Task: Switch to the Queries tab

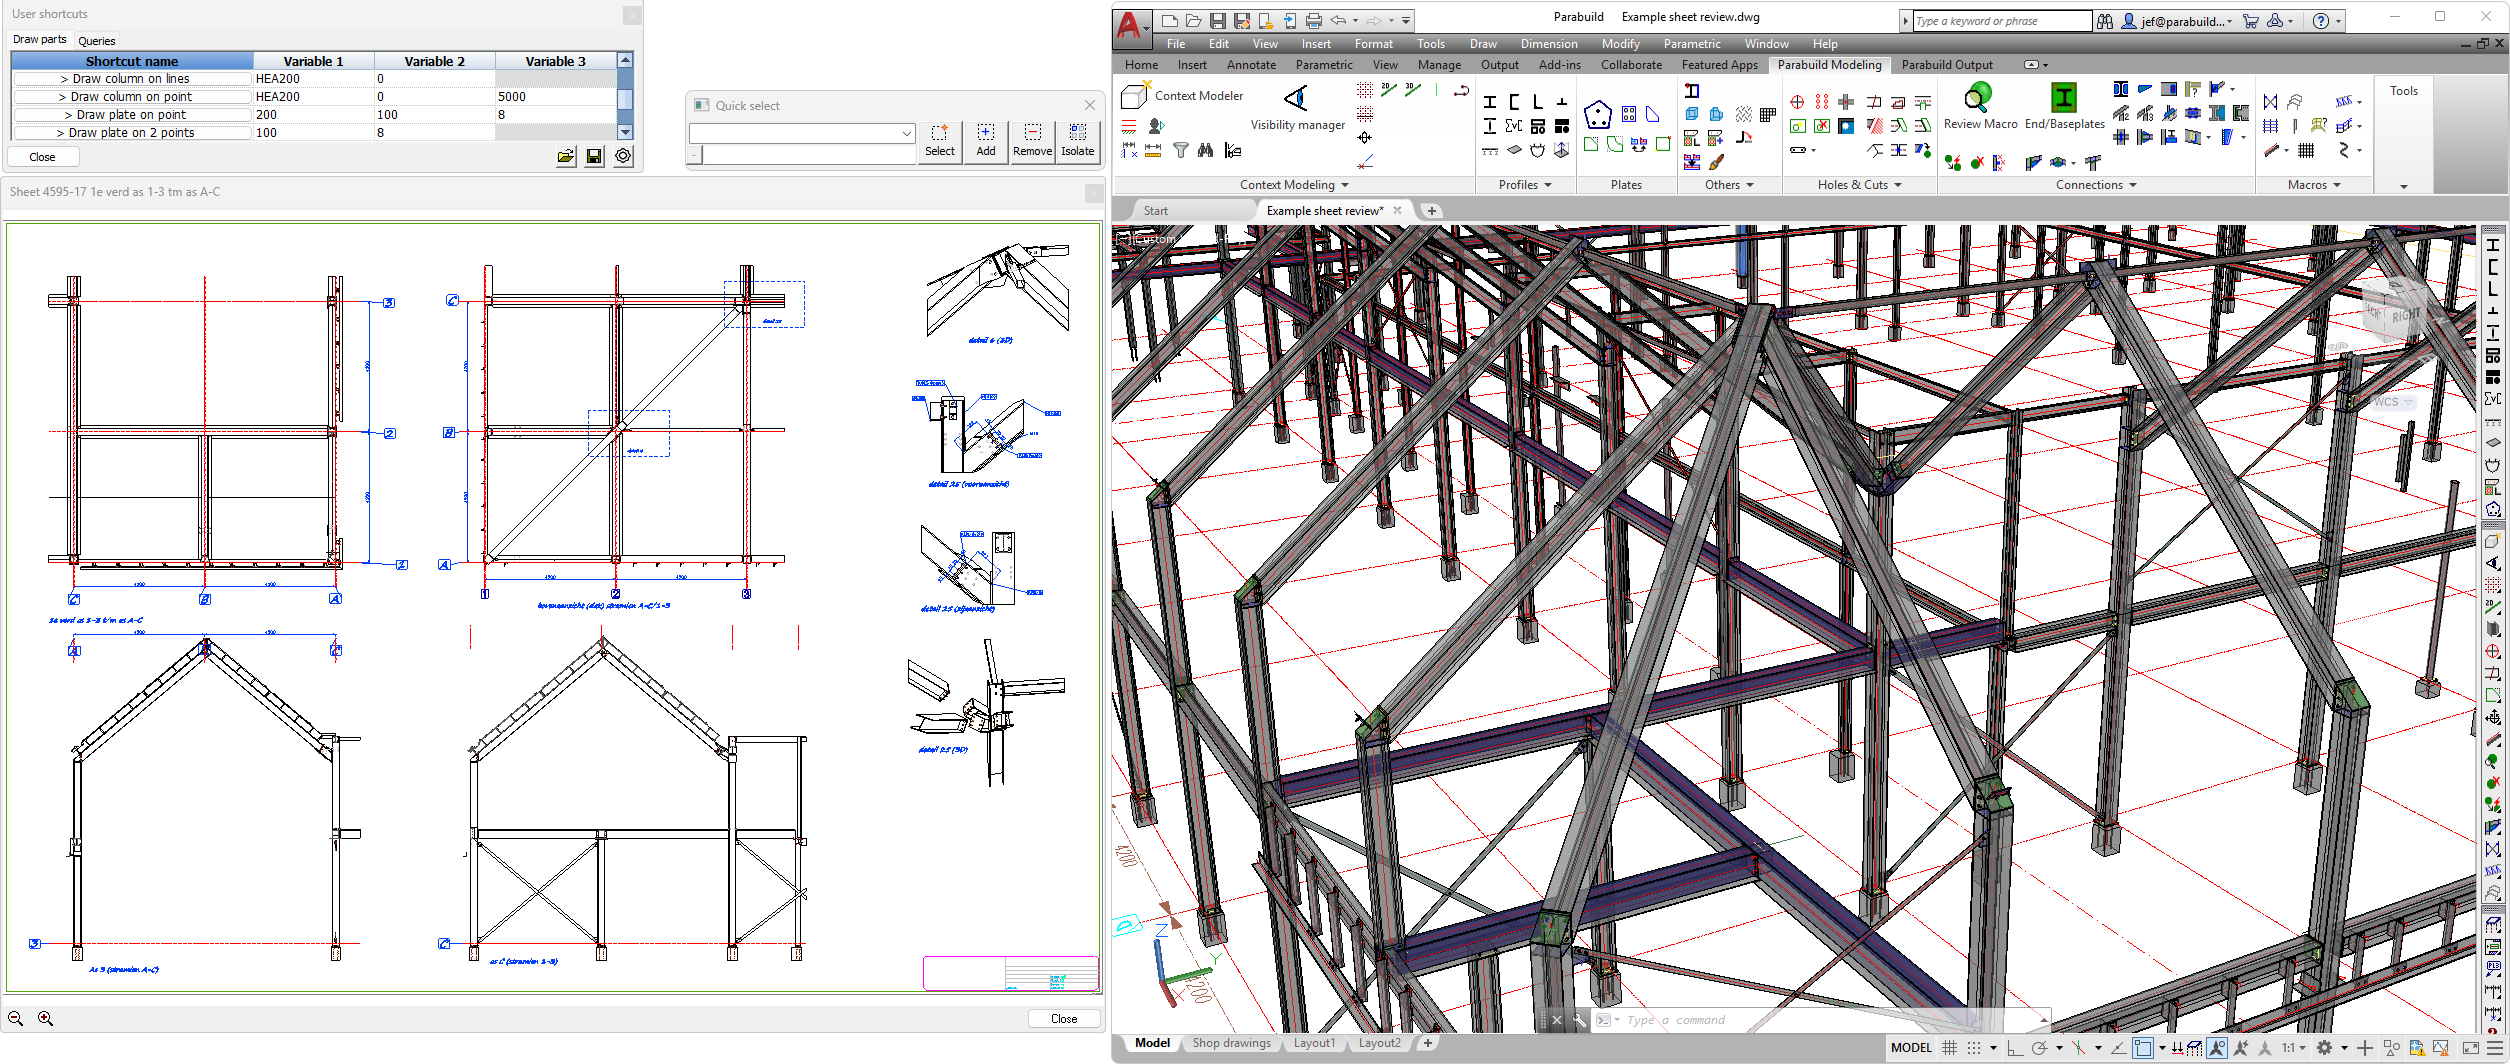Action: tap(97, 41)
